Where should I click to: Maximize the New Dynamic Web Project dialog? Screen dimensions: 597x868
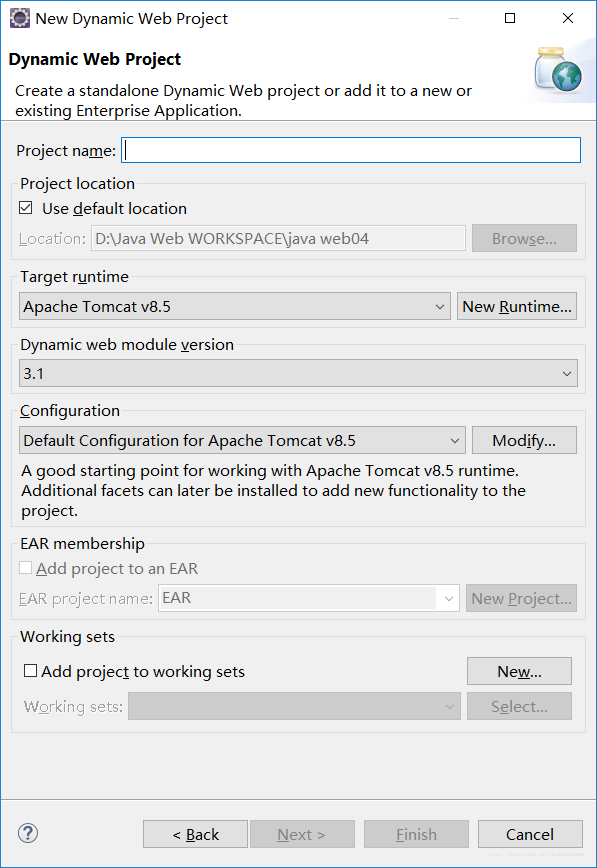(510, 18)
